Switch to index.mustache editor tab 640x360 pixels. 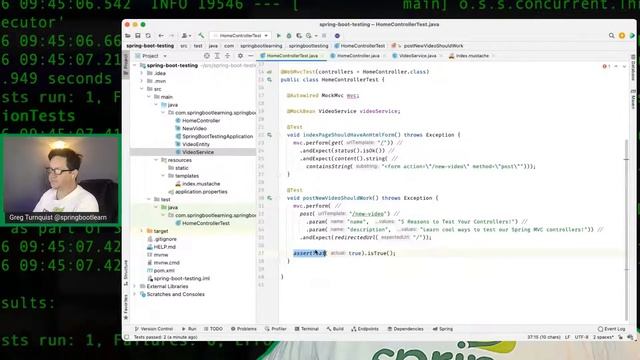point(471,56)
